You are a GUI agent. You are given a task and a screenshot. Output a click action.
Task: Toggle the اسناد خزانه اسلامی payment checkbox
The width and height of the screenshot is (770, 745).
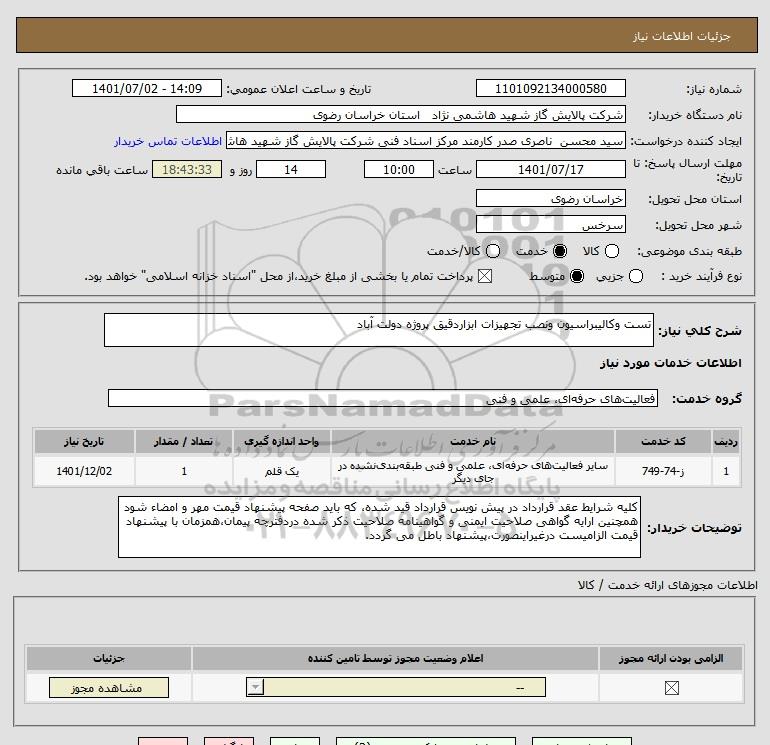(x=485, y=276)
